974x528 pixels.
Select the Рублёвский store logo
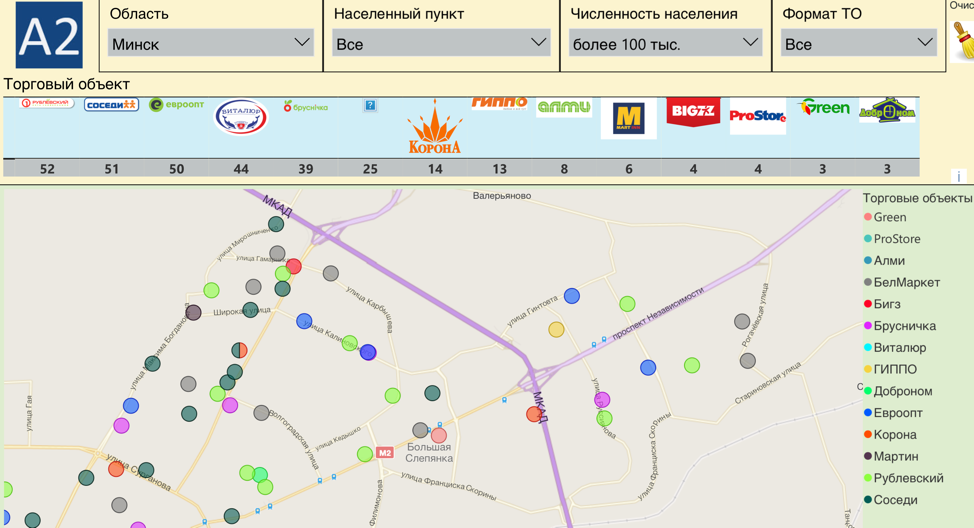(x=46, y=103)
